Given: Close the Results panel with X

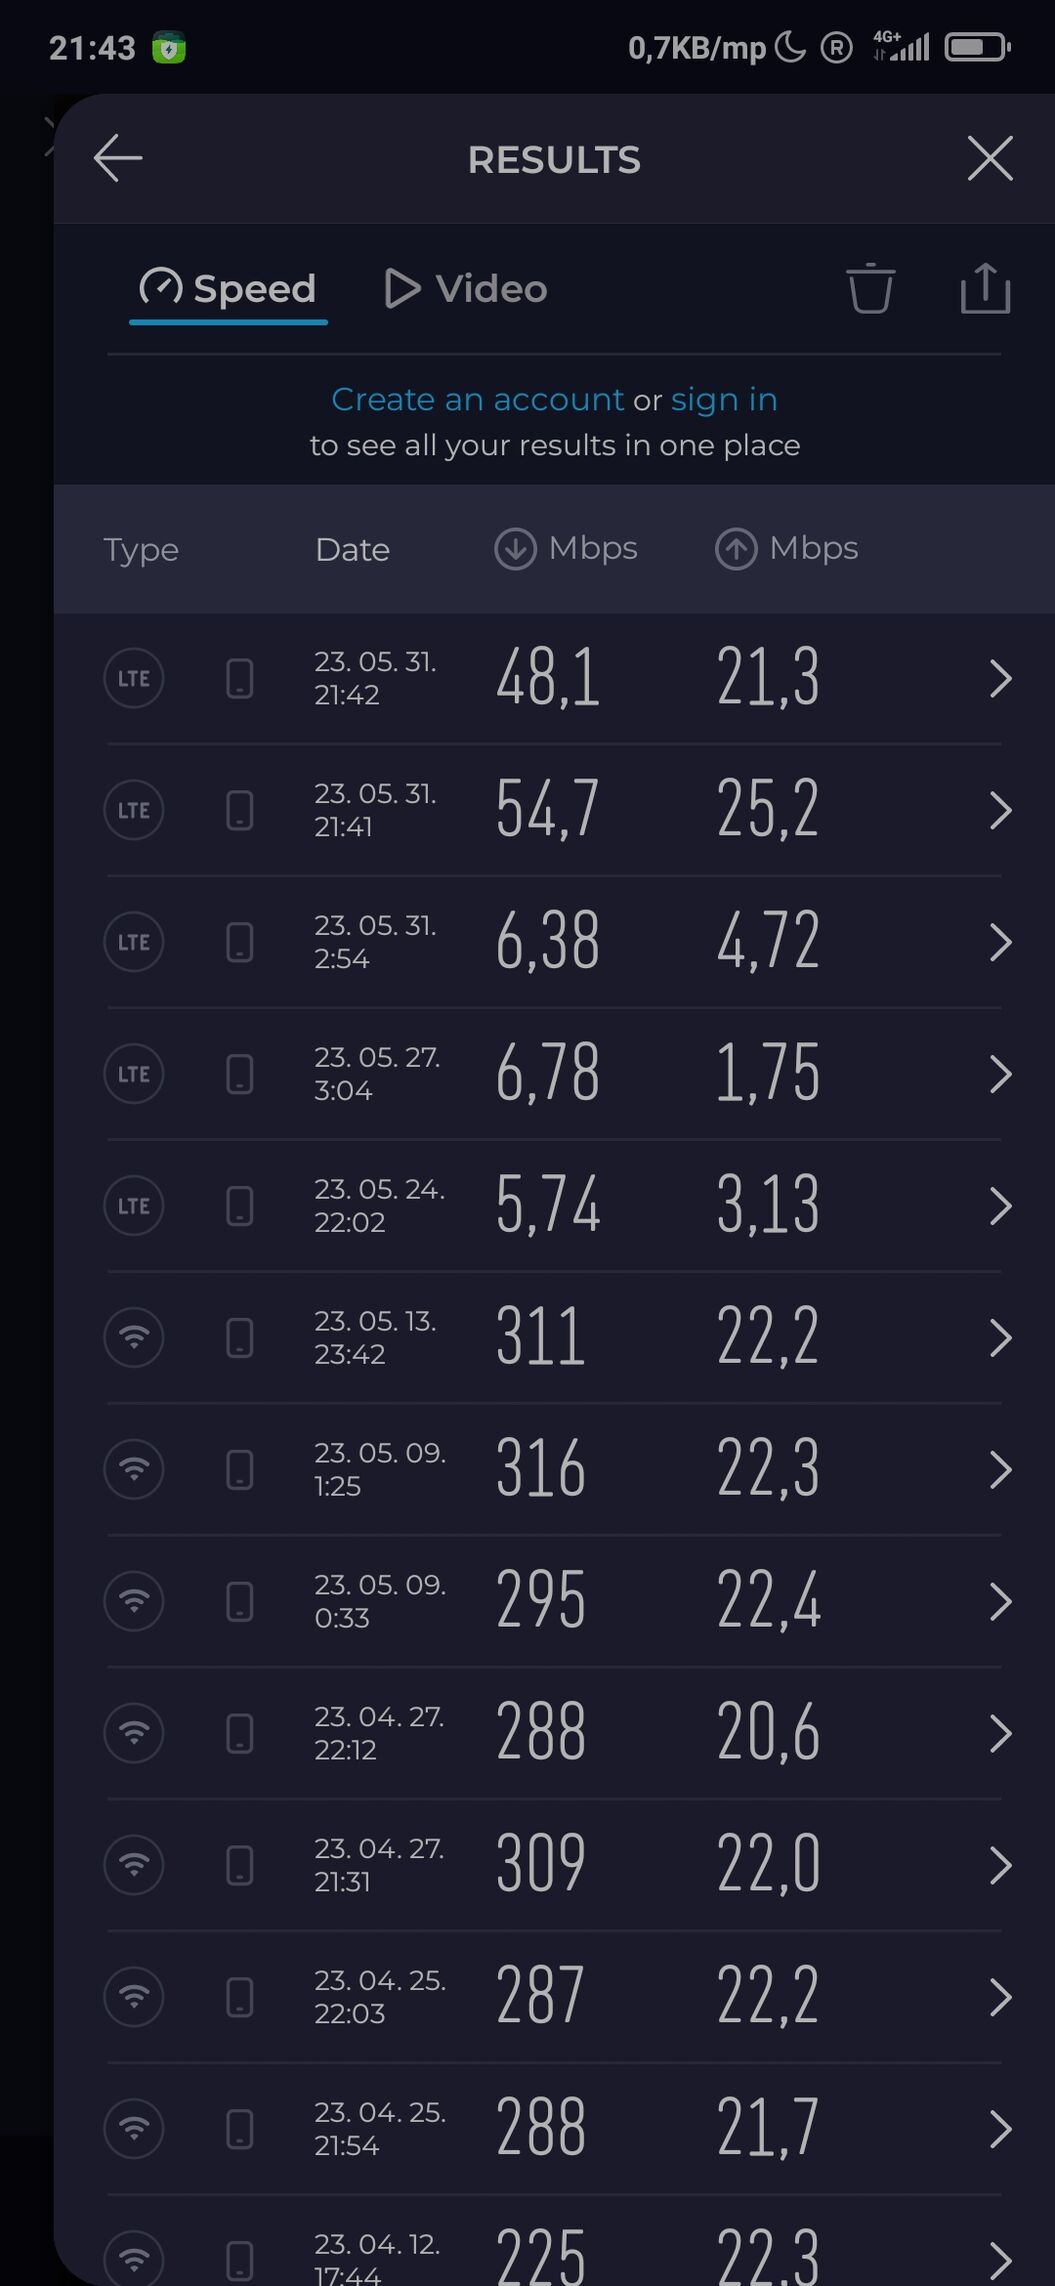Looking at the screenshot, I should (990, 158).
